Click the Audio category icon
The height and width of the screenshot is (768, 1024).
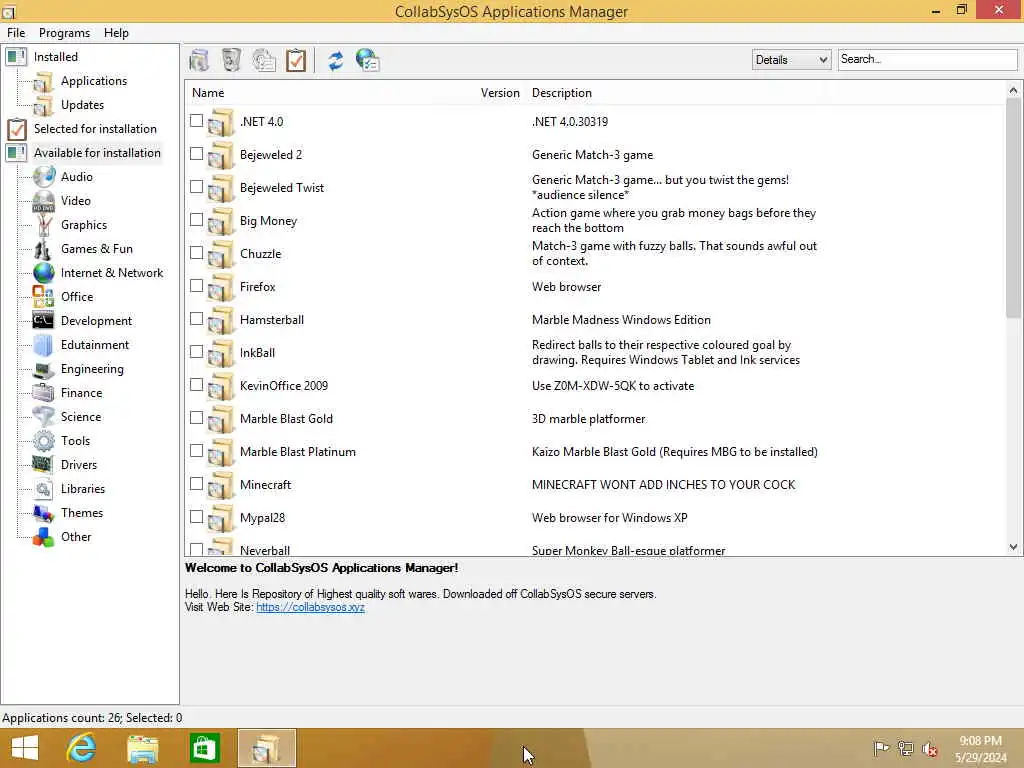(44, 176)
